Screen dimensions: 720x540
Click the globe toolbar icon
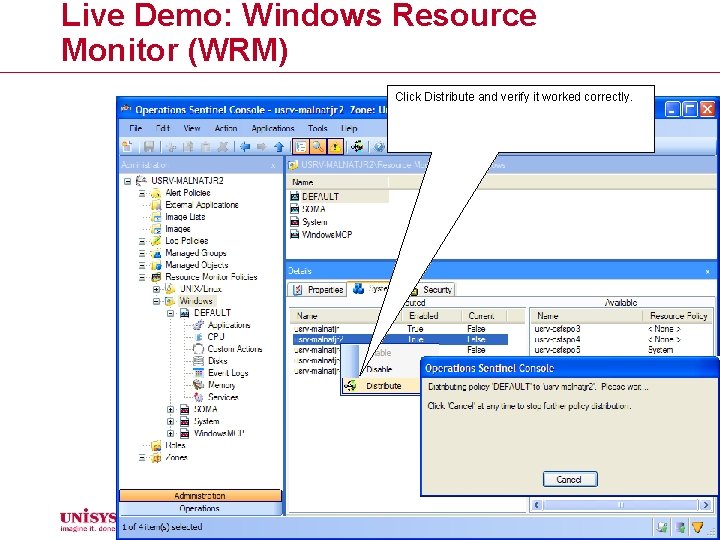[379, 146]
